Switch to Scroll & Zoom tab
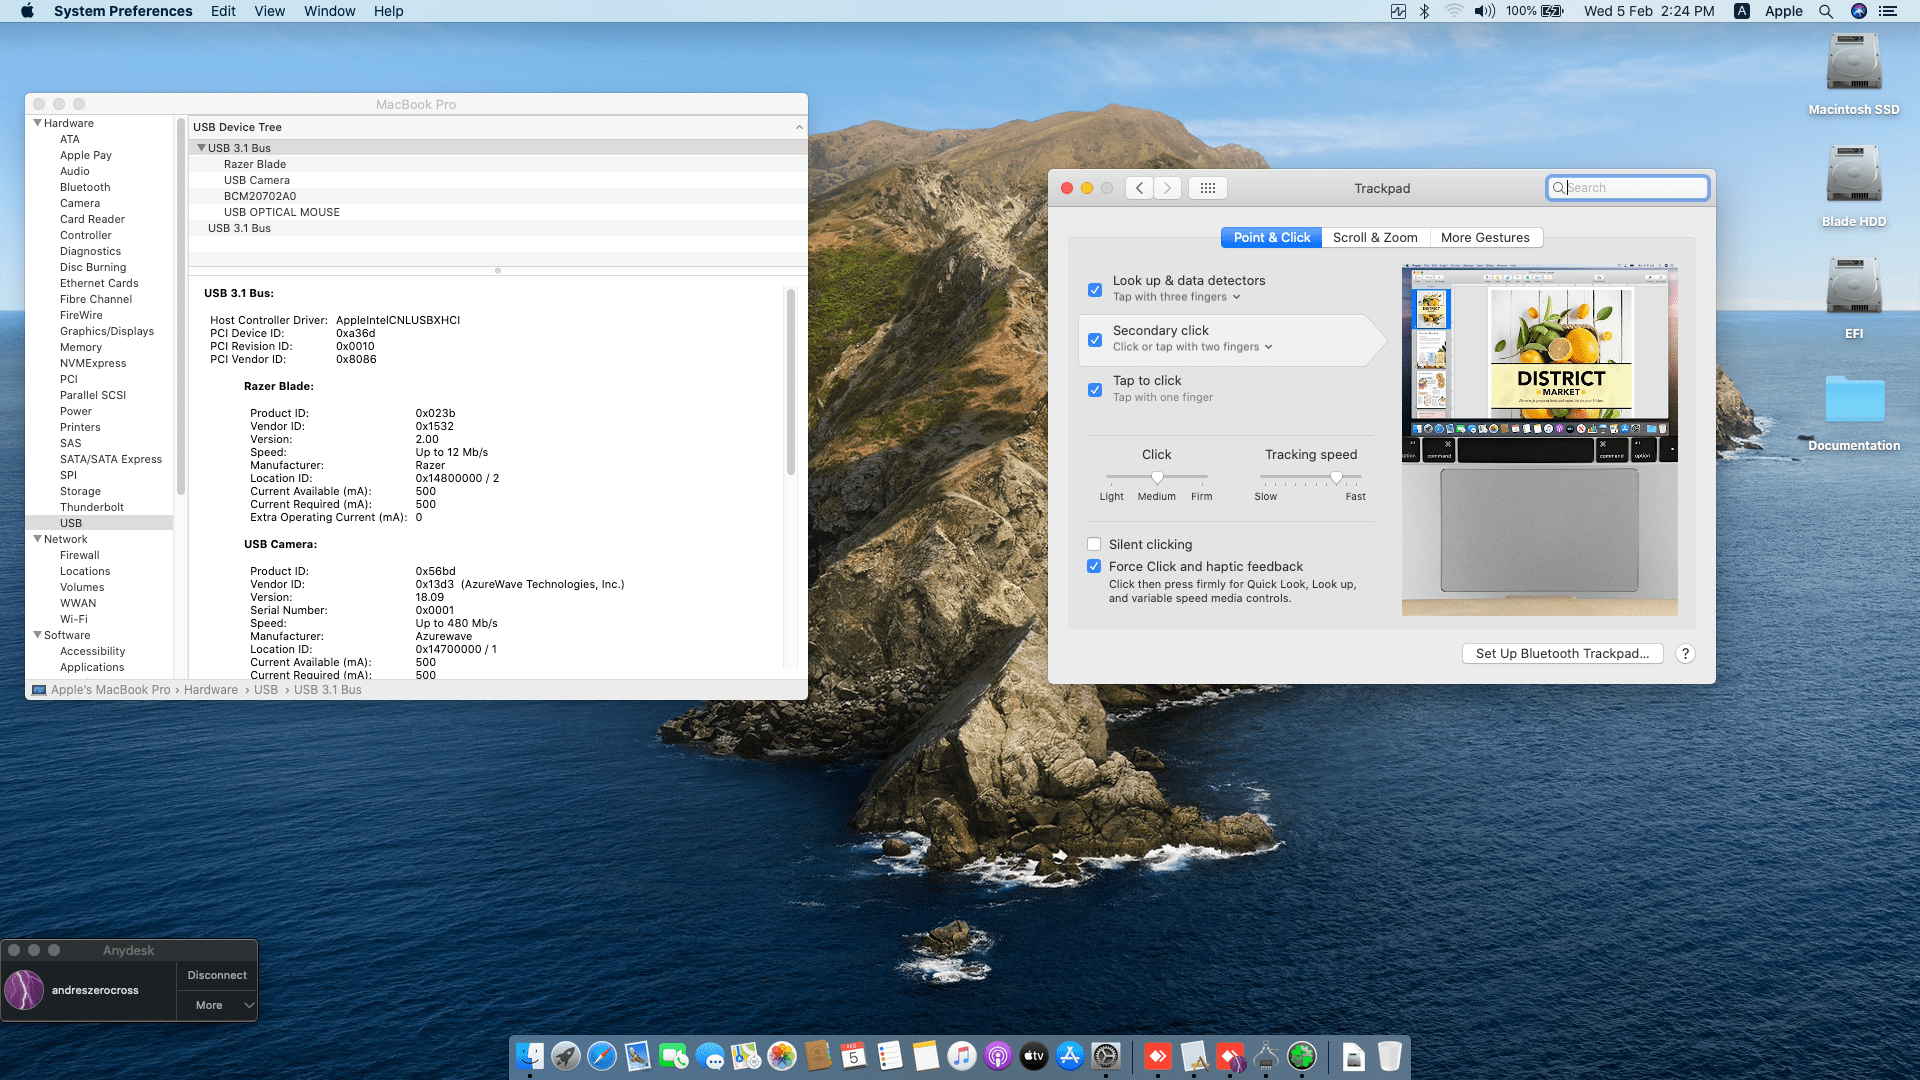This screenshot has height=1080, width=1920. pyautogui.click(x=1375, y=238)
